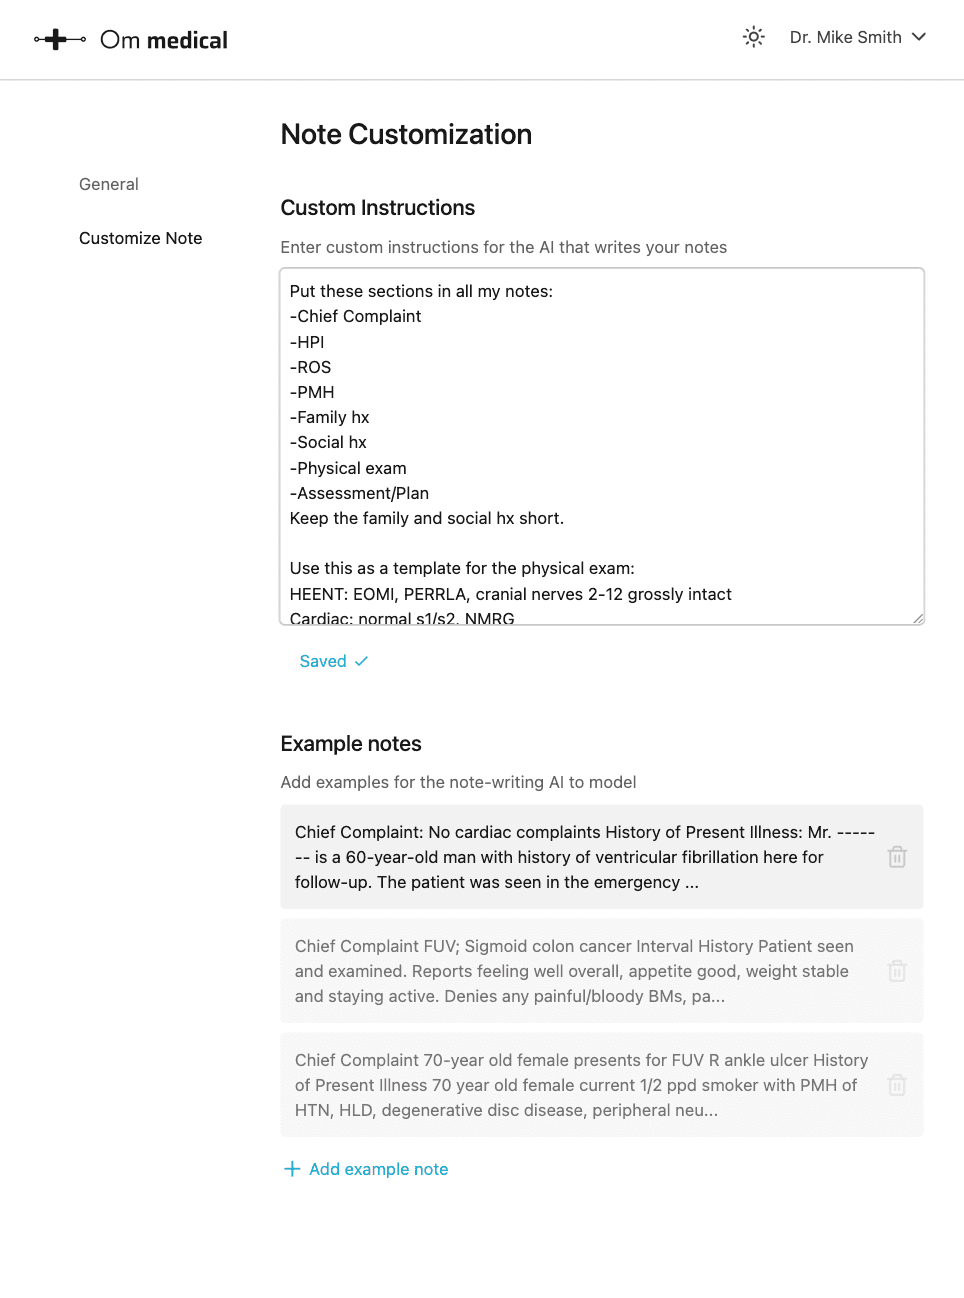The image size is (964, 1298).
Task: Delete the ventricular fibrillation example note
Action: [x=897, y=857]
